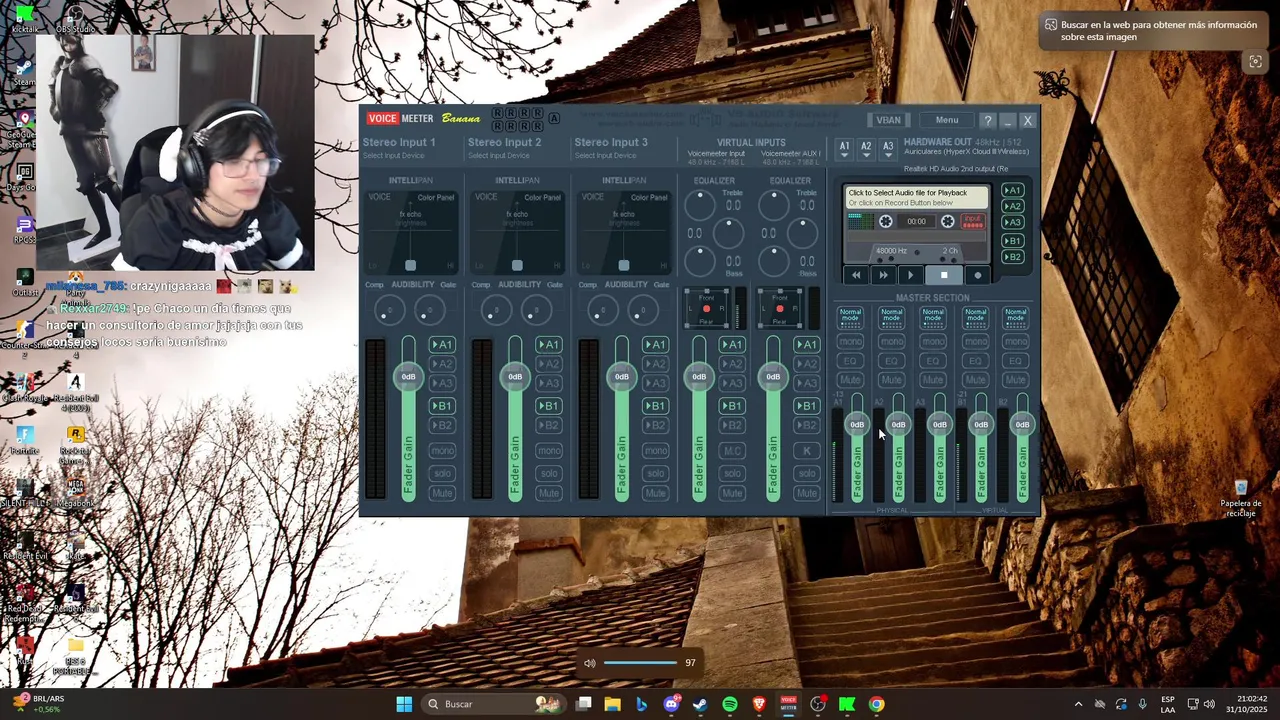
Task: Click the visual search icon top right
Action: point(1255,62)
